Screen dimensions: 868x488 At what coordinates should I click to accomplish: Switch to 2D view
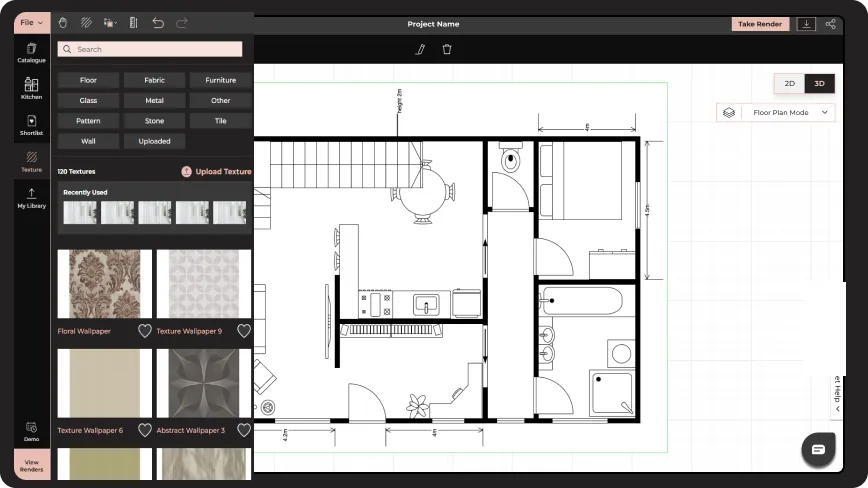click(x=789, y=84)
